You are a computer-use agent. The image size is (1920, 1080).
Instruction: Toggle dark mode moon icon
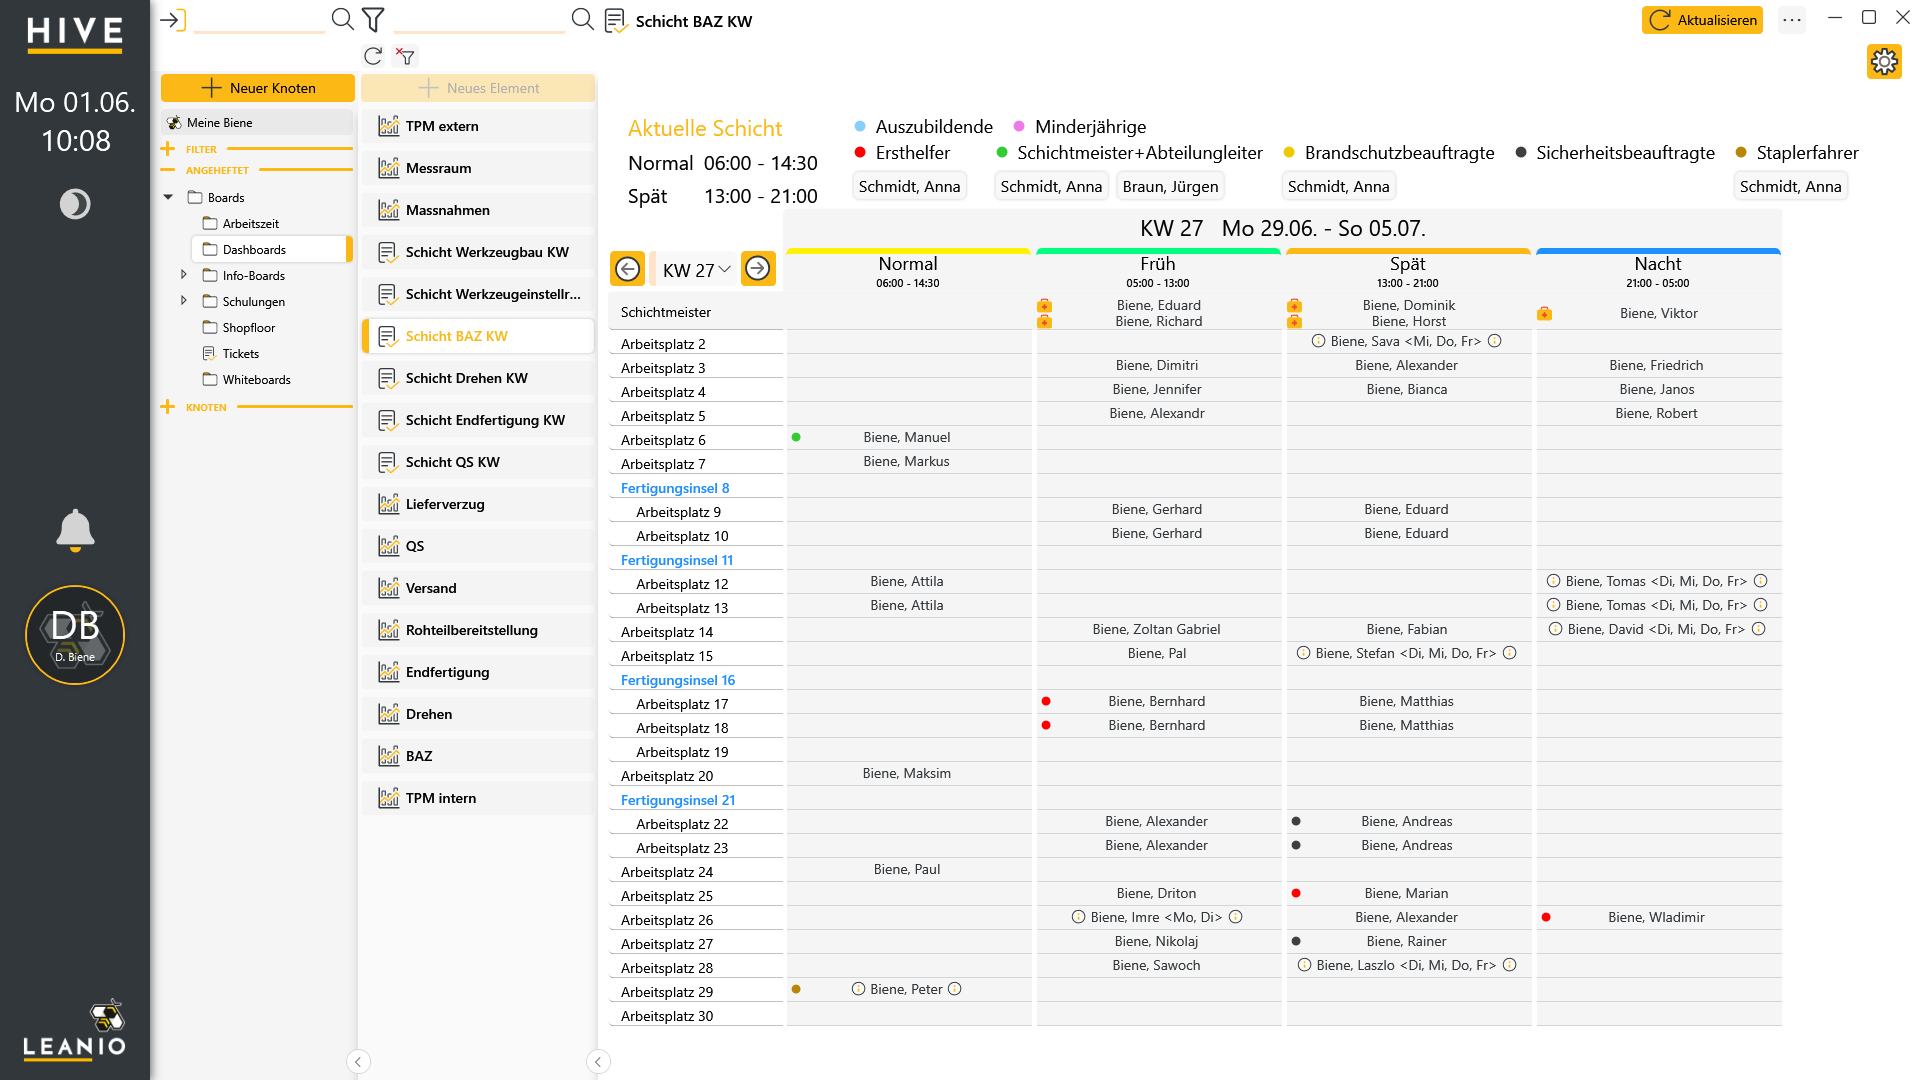point(75,204)
